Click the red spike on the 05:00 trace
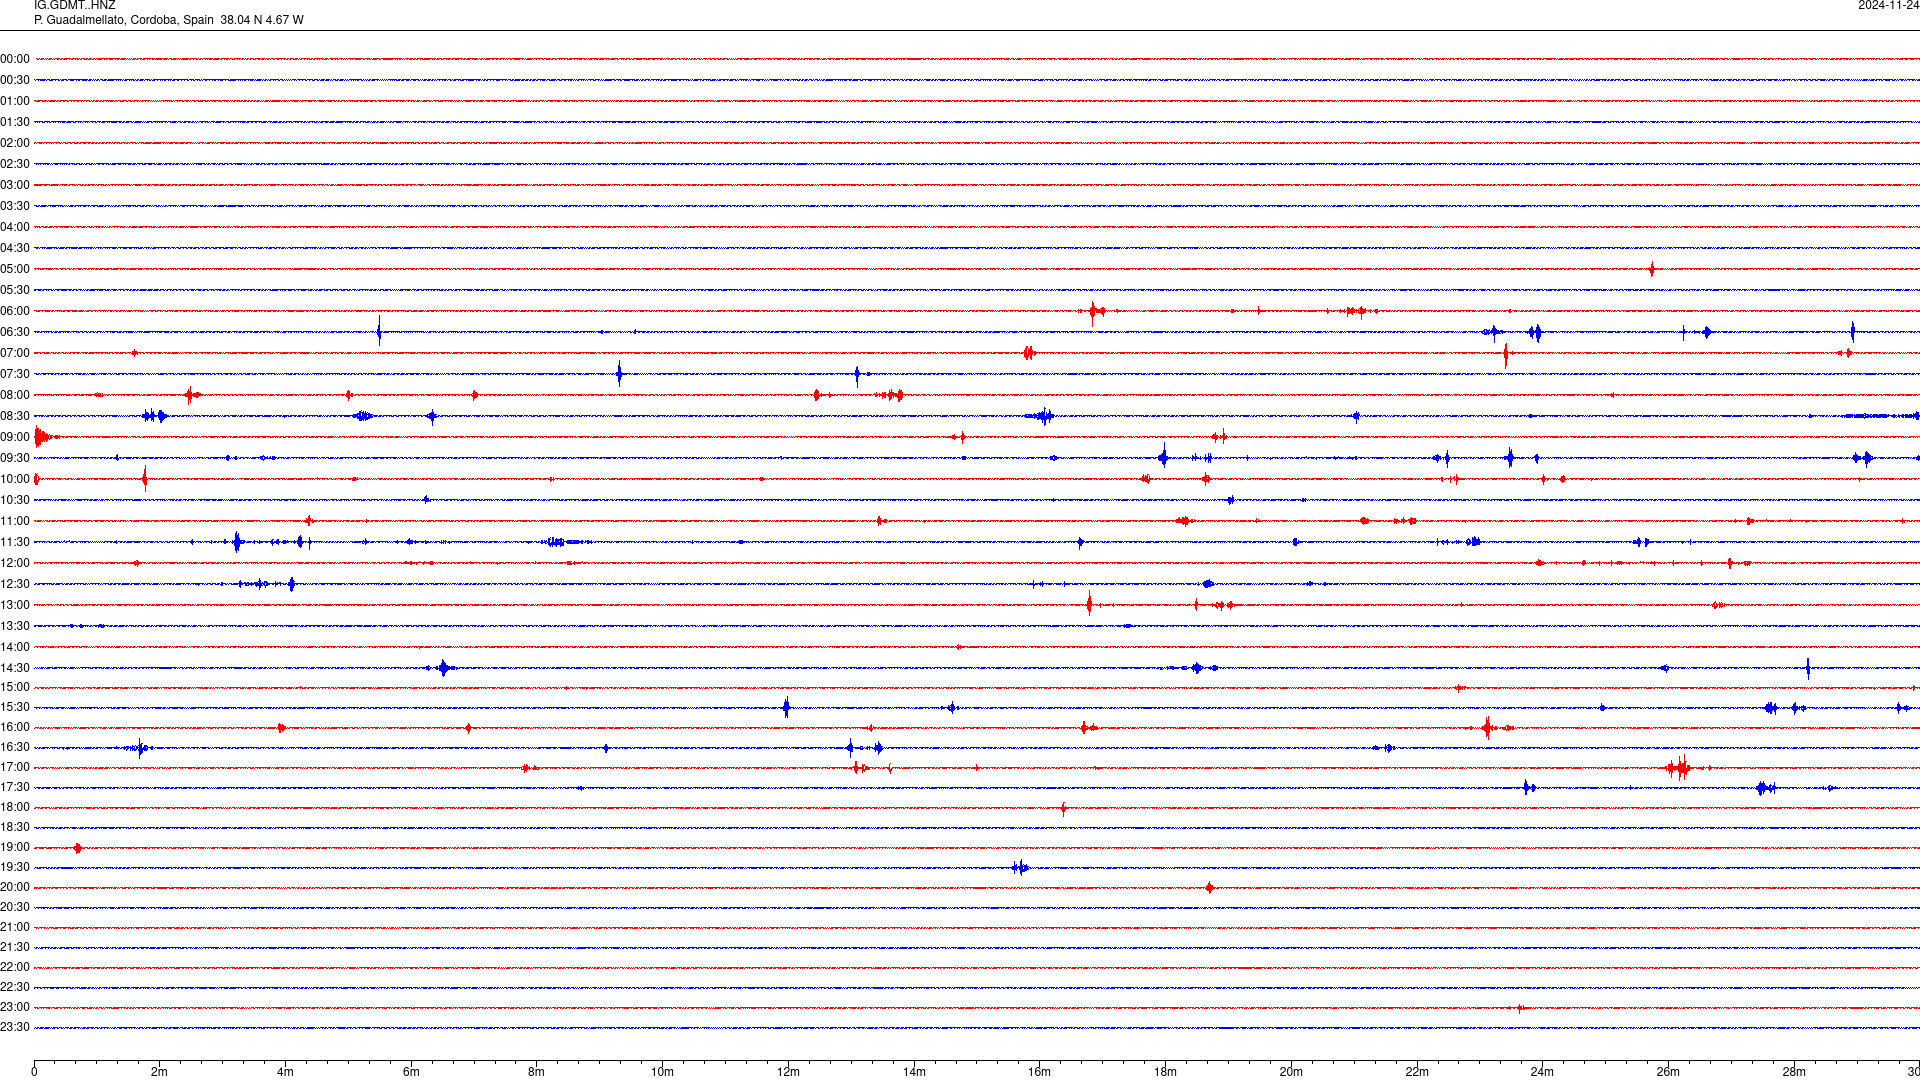 pyautogui.click(x=1652, y=269)
